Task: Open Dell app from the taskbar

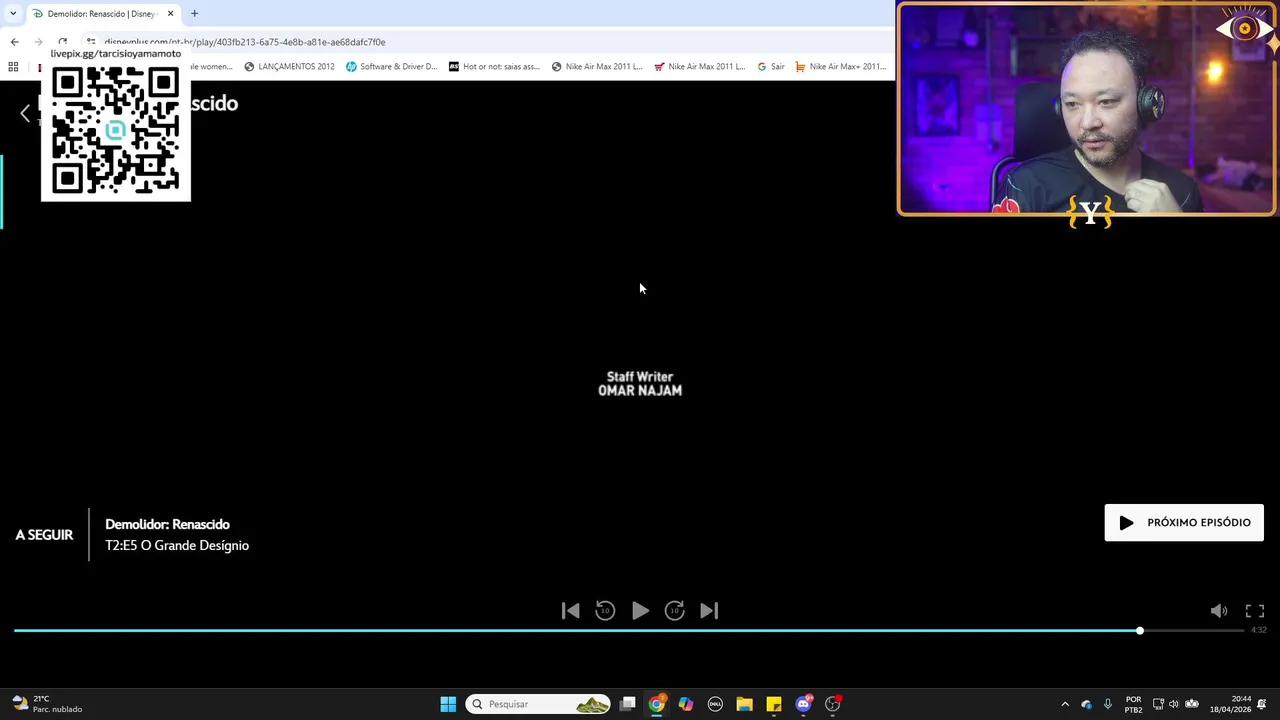Action: tap(715, 704)
